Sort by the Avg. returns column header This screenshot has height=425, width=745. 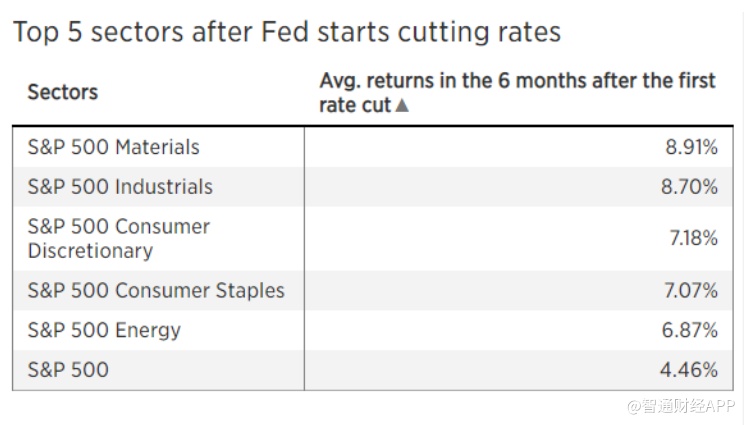coord(517,92)
